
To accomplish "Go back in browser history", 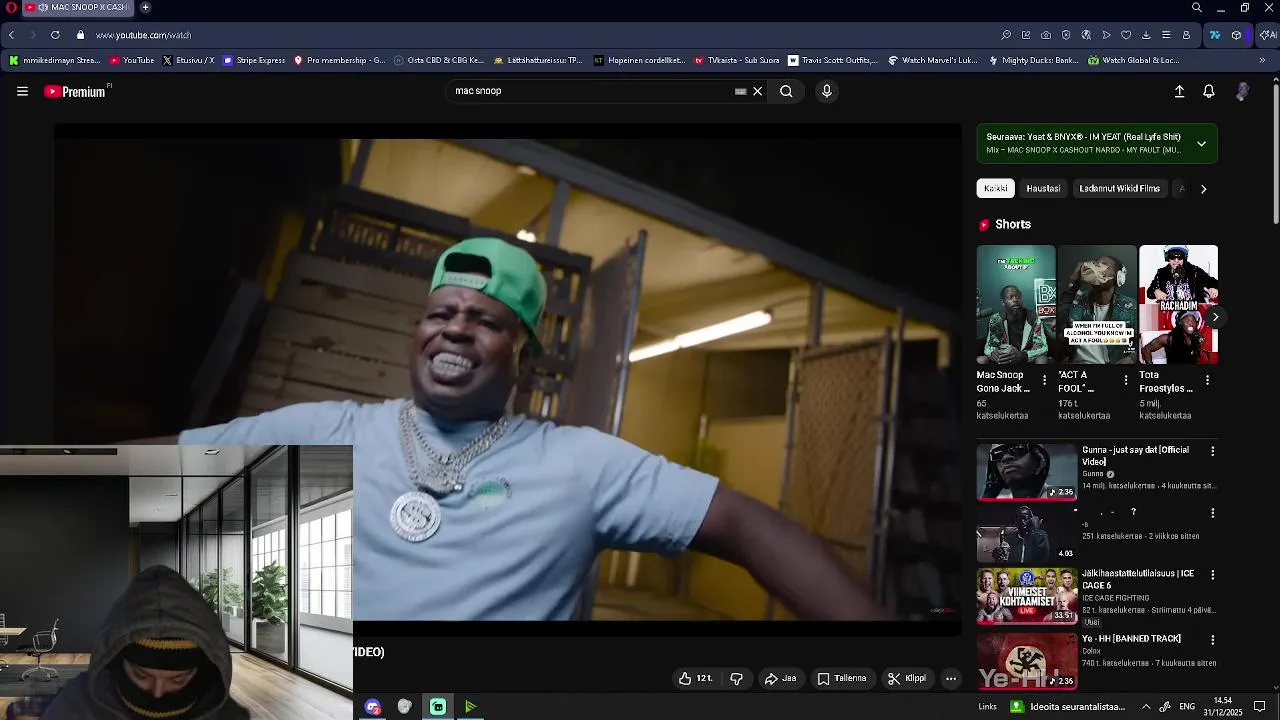I will (x=11, y=35).
